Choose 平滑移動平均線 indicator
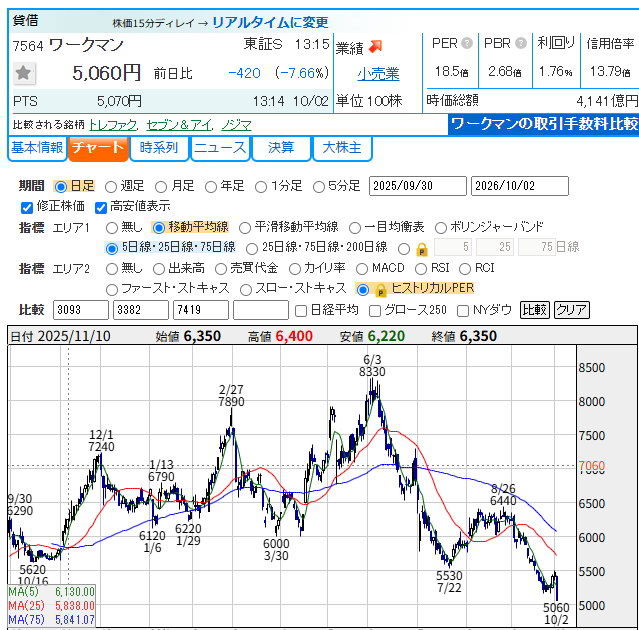This screenshot has height=630, width=639. point(245,228)
